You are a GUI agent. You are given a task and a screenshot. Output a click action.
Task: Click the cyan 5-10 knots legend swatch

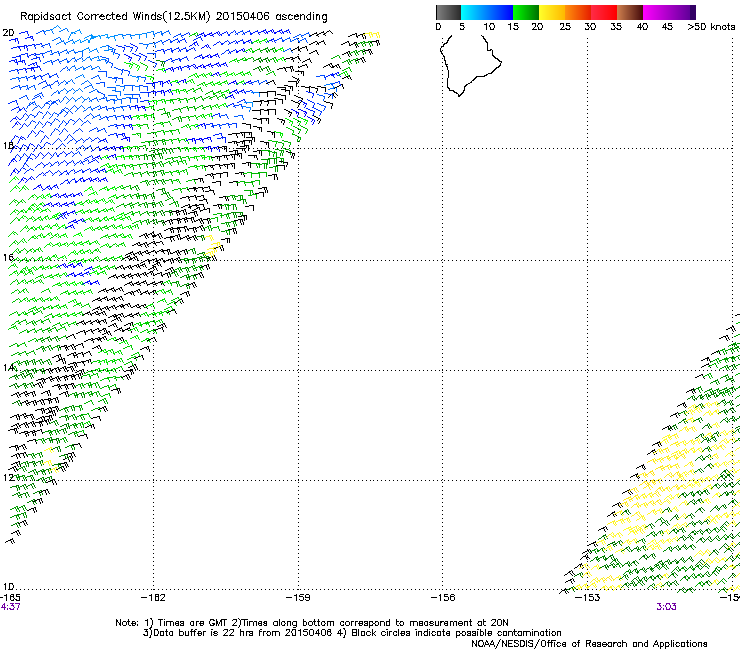click(x=474, y=12)
